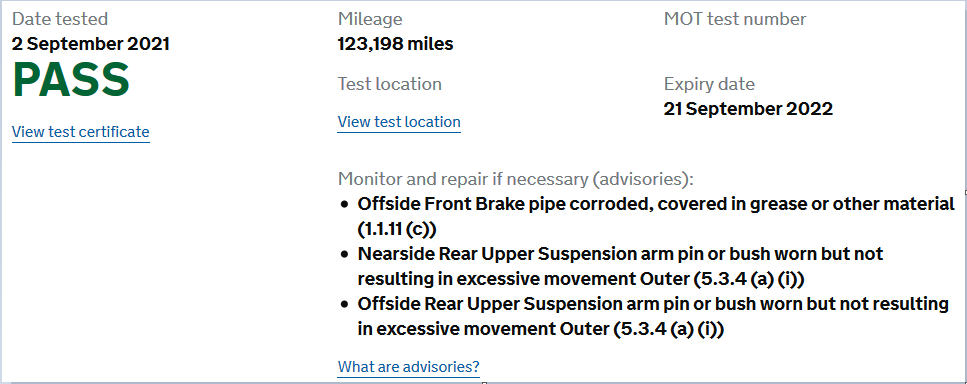The image size is (967, 384).
Task: Click the MOT test number label
Action: pyautogui.click(x=735, y=19)
